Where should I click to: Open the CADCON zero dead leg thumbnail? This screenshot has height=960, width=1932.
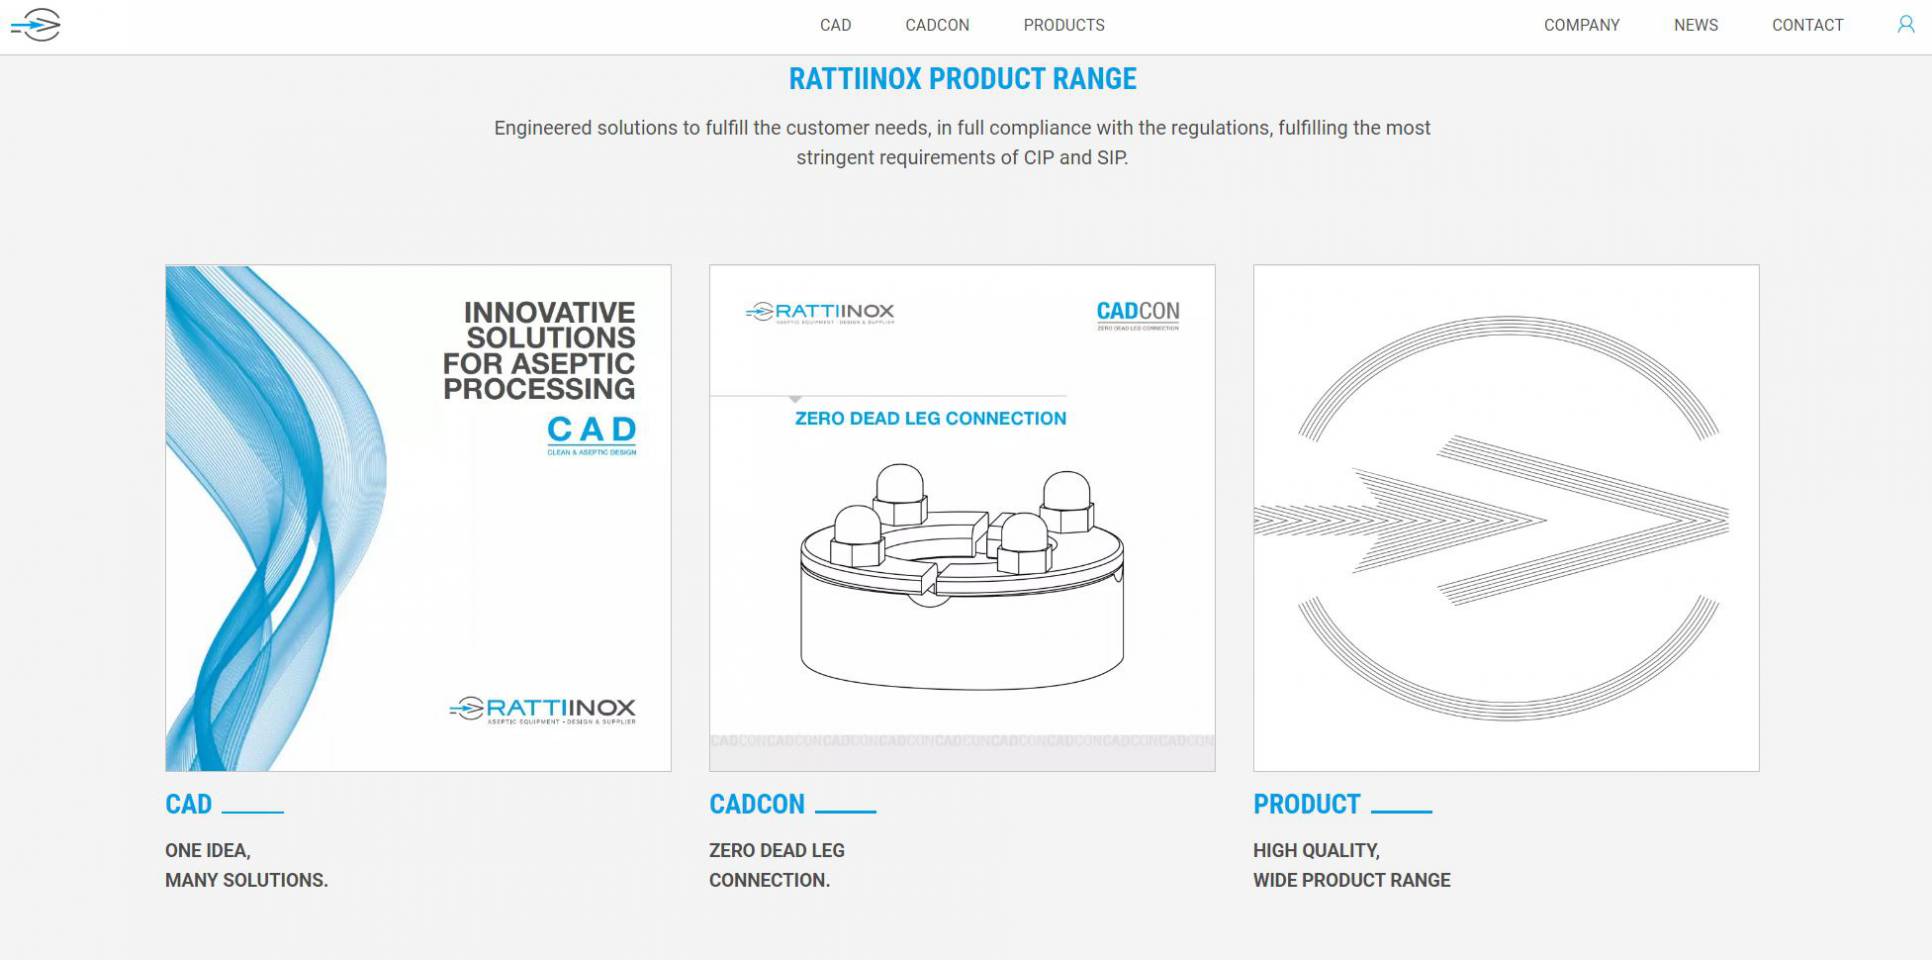pyautogui.click(x=962, y=518)
